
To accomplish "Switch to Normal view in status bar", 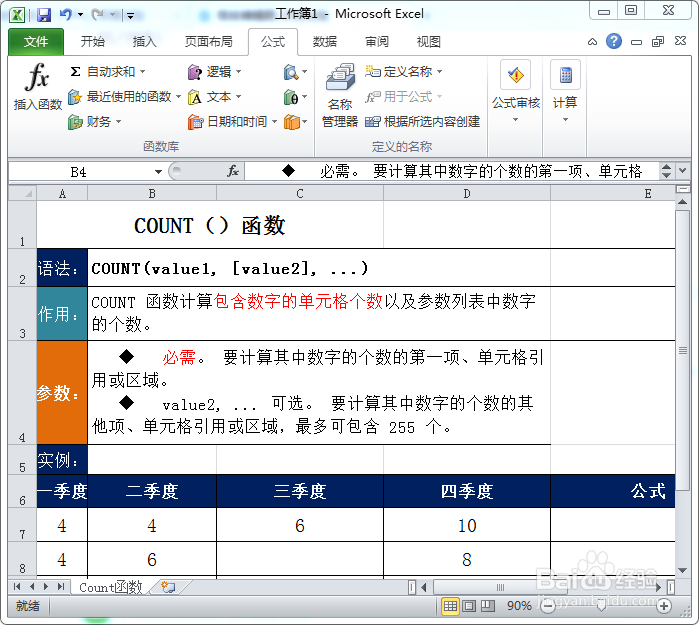I will [x=450, y=606].
